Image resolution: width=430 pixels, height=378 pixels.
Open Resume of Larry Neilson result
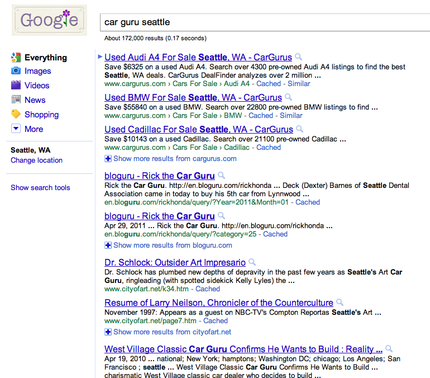(x=219, y=303)
